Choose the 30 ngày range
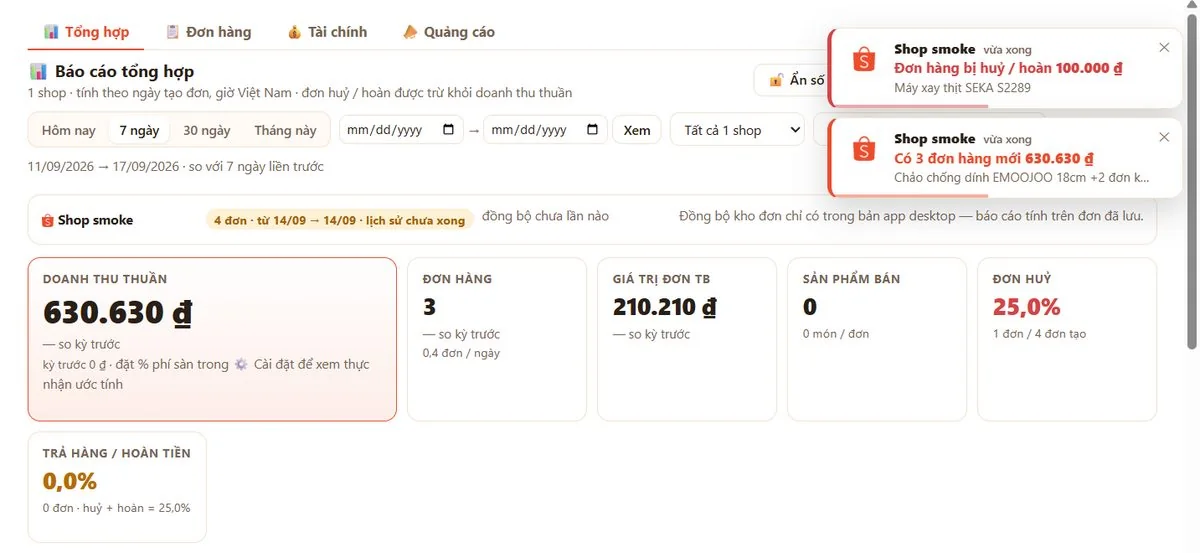The width and height of the screenshot is (1200, 553). coord(207,130)
